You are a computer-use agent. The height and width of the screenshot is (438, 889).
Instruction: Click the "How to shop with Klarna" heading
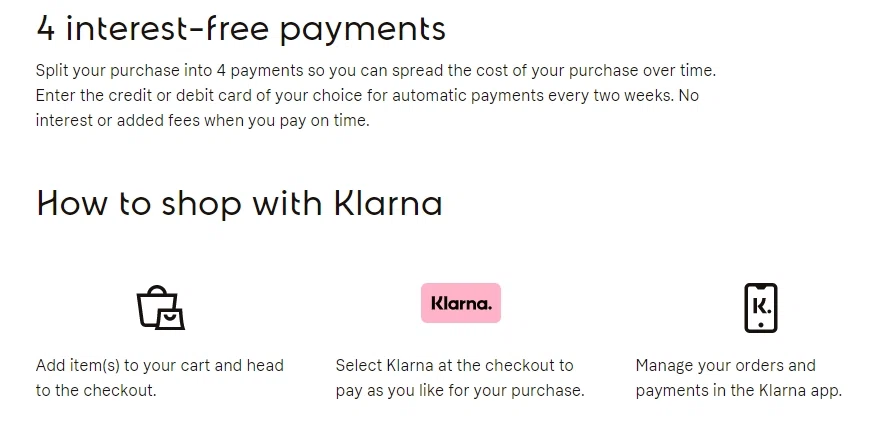(x=239, y=203)
